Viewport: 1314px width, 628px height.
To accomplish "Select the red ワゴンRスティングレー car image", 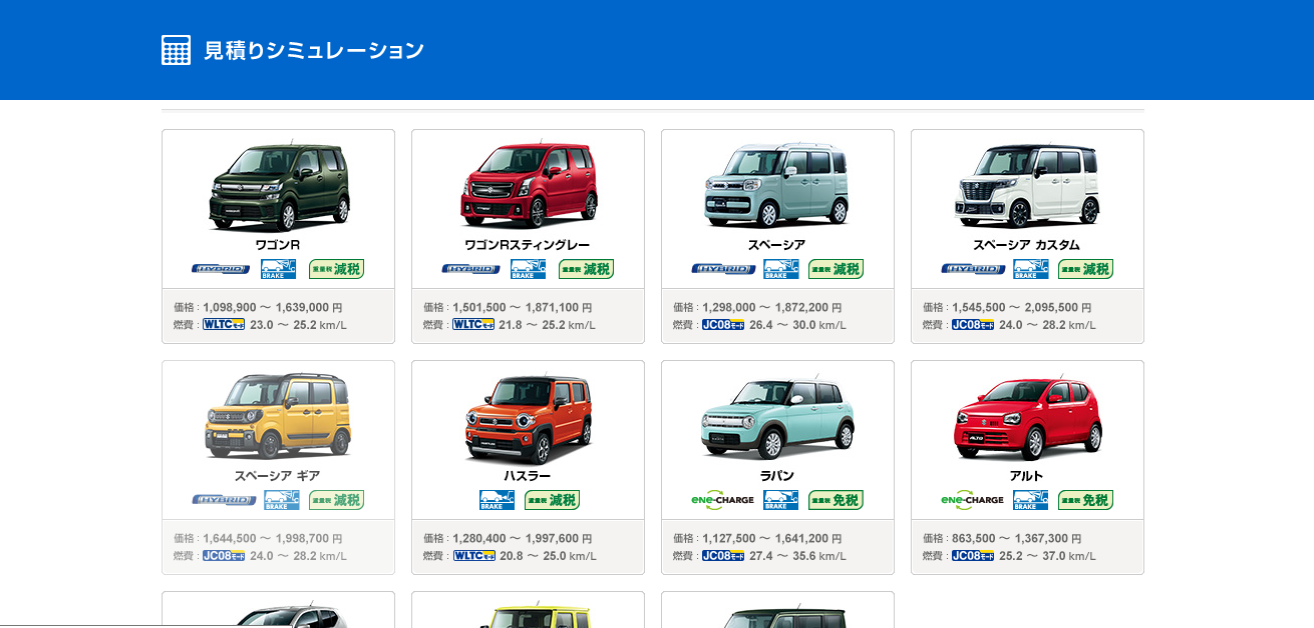I will 529,185.
